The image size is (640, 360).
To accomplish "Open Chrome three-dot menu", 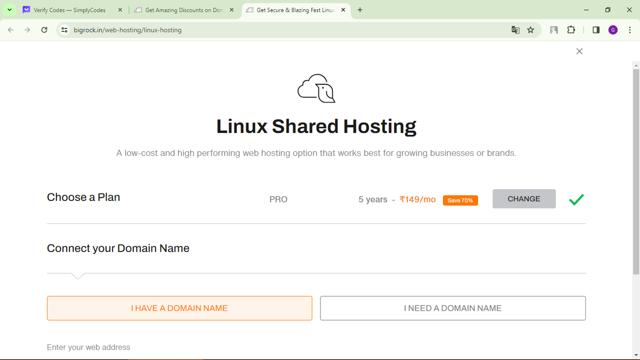I will click(630, 30).
